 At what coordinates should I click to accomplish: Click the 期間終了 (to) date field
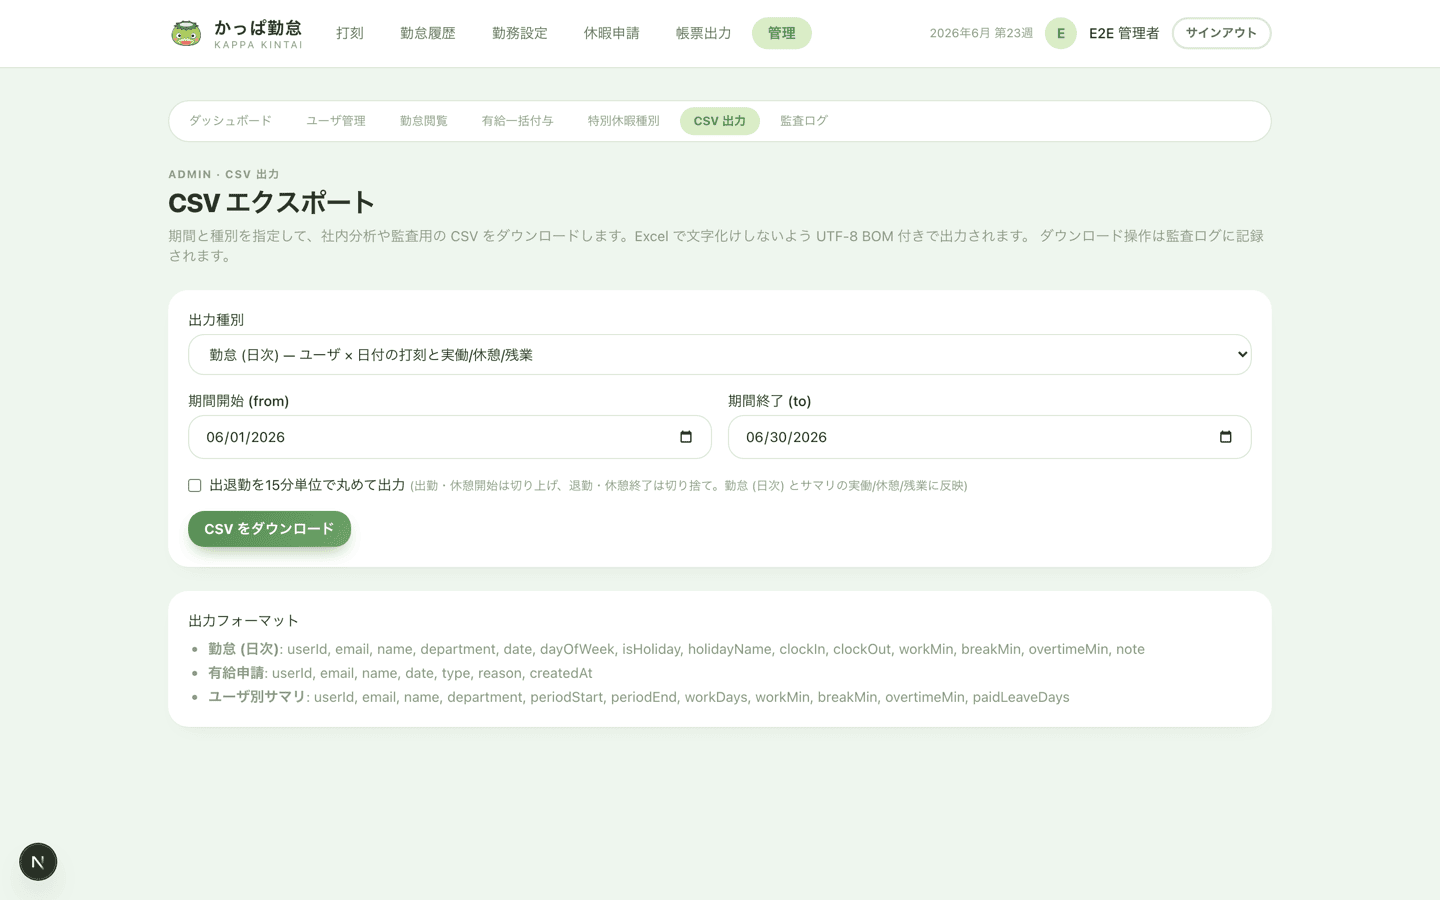pyautogui.click(x=990, y=437)
